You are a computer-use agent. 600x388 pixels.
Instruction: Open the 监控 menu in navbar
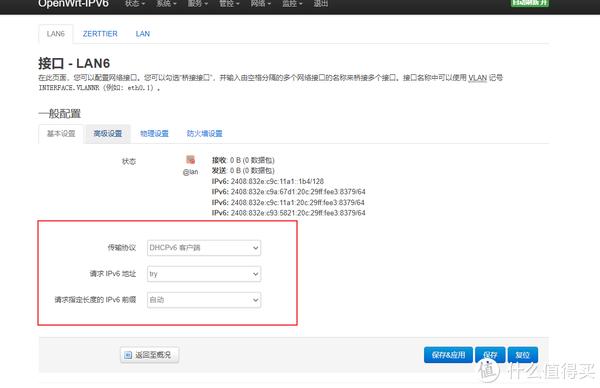292,4
